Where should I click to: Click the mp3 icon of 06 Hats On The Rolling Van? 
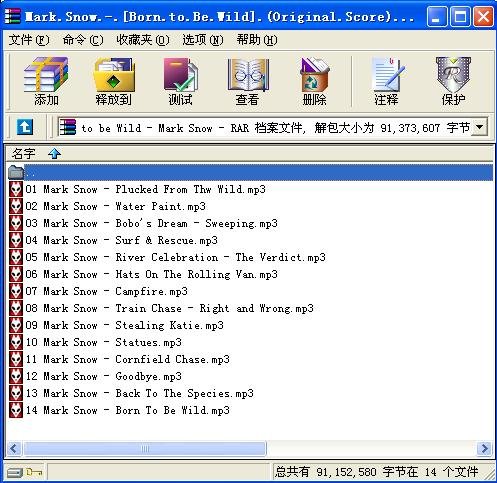point(16,274)
